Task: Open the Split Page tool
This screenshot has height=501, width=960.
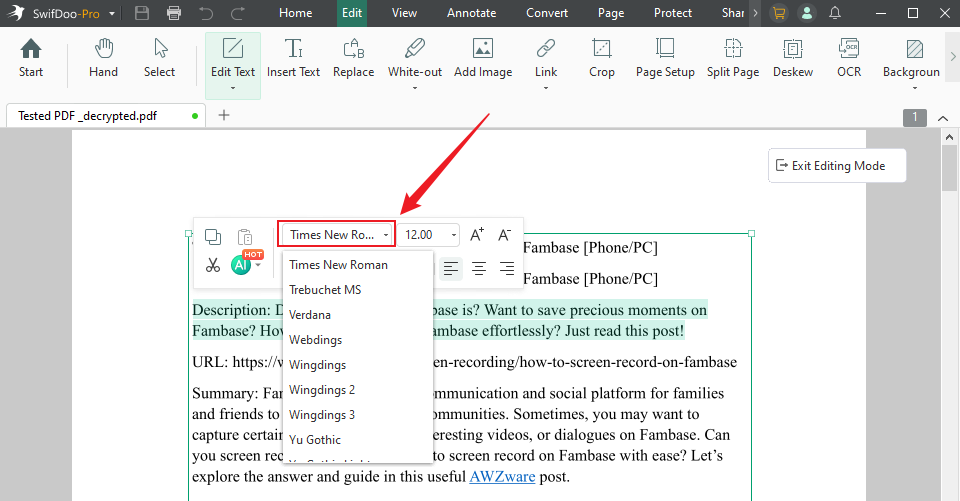Action: click(732, 58)
